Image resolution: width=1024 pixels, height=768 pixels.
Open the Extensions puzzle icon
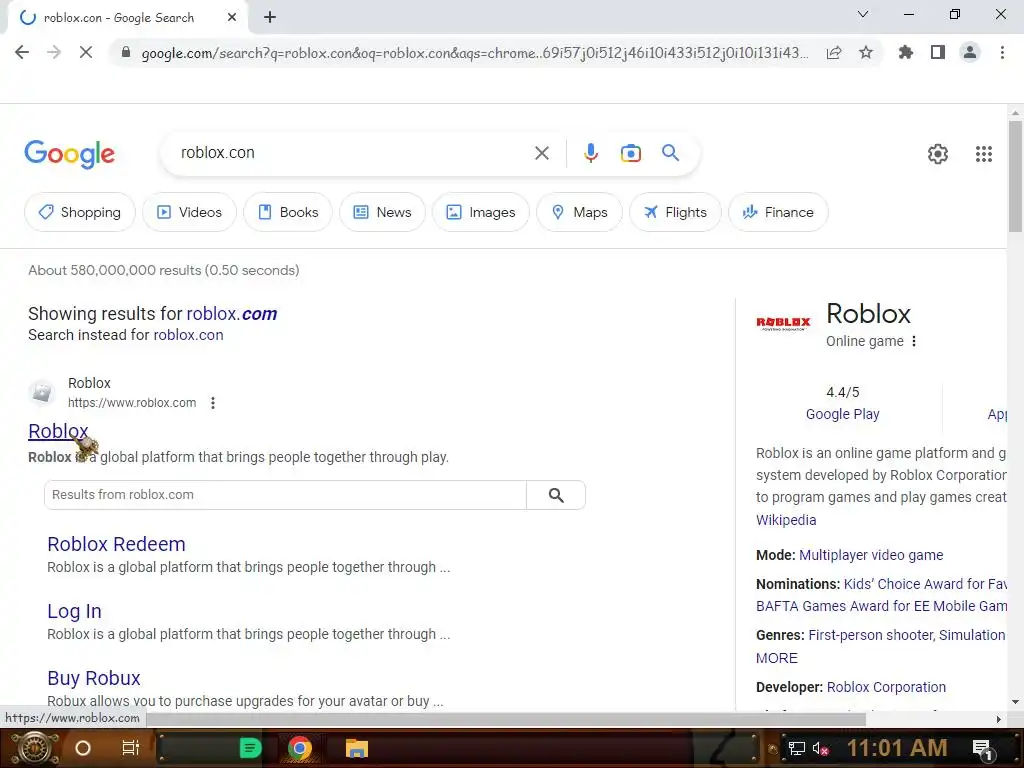pos(906,52)
